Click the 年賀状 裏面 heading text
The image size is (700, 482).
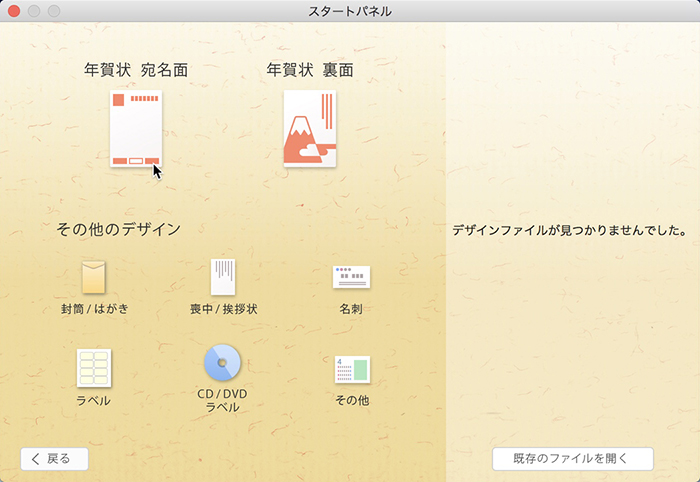[x=310, y=70]
